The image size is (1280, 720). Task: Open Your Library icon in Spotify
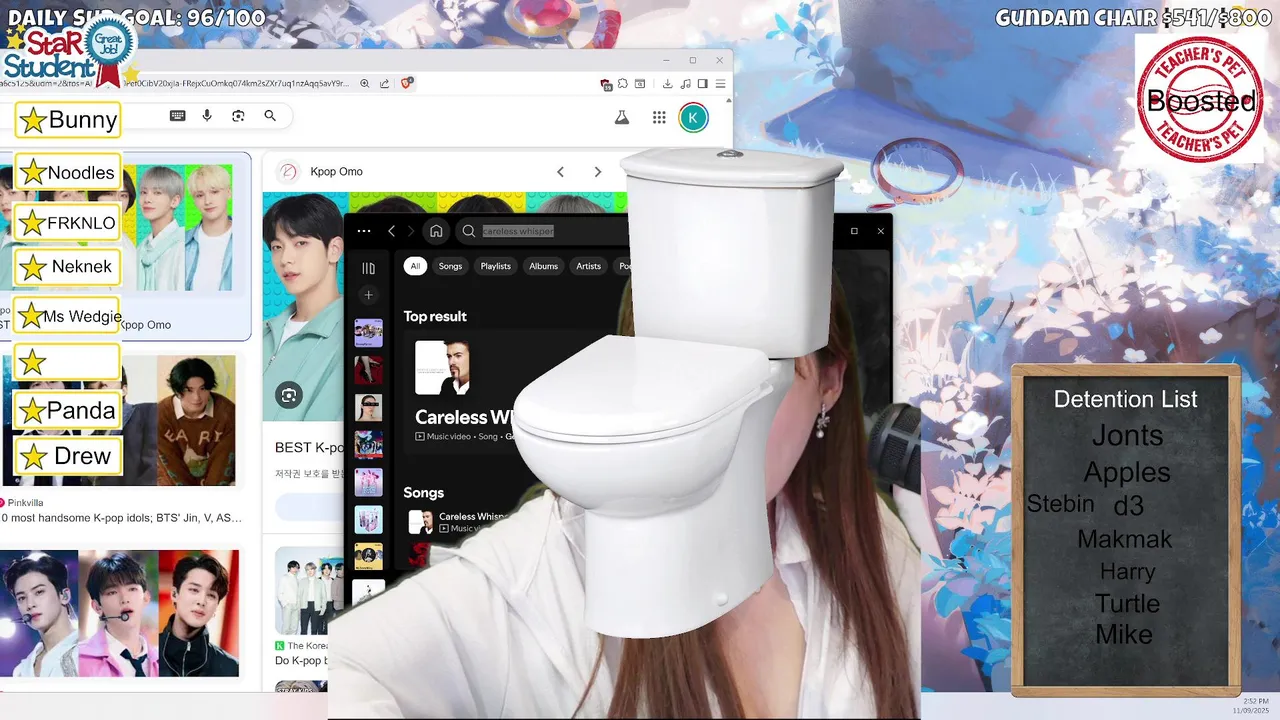click(x=368, y=268)
